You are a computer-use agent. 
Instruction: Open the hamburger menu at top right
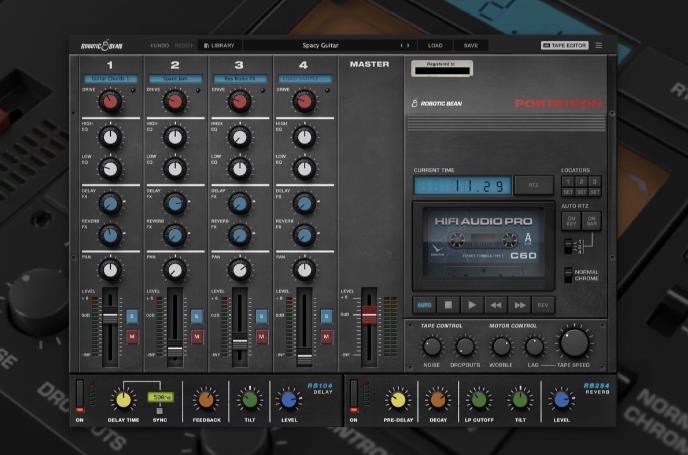(599, 45)
